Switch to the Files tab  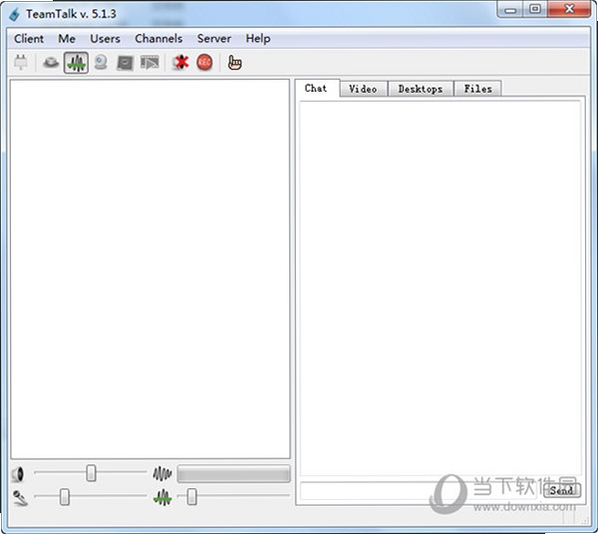click(x=477, y=89)
